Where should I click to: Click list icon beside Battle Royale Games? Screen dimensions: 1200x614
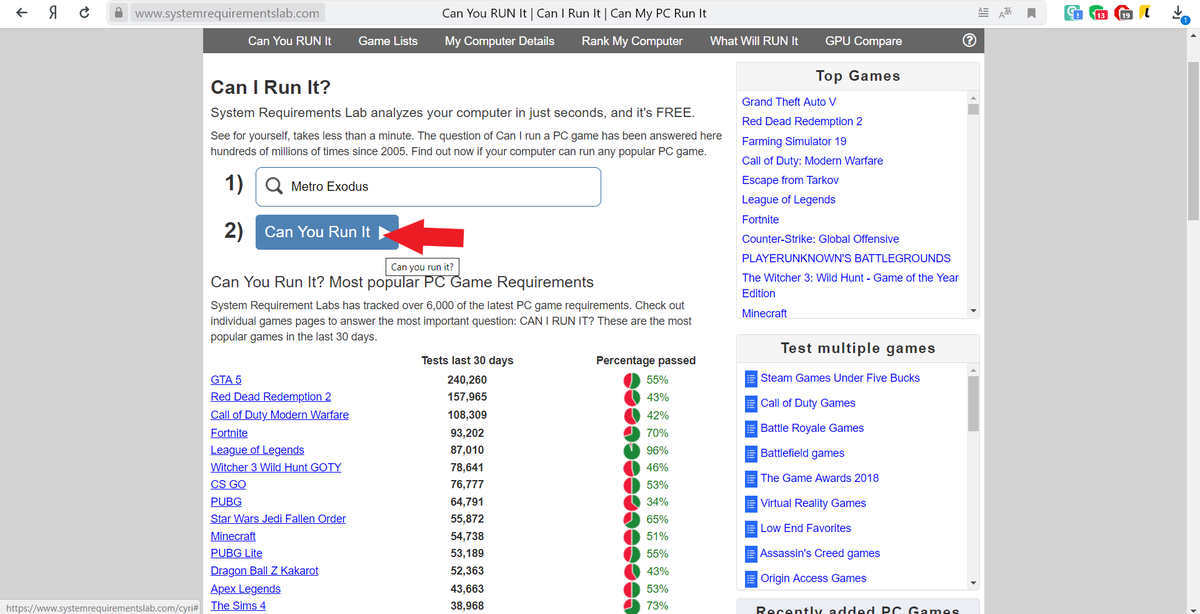(x=751, y=428)
